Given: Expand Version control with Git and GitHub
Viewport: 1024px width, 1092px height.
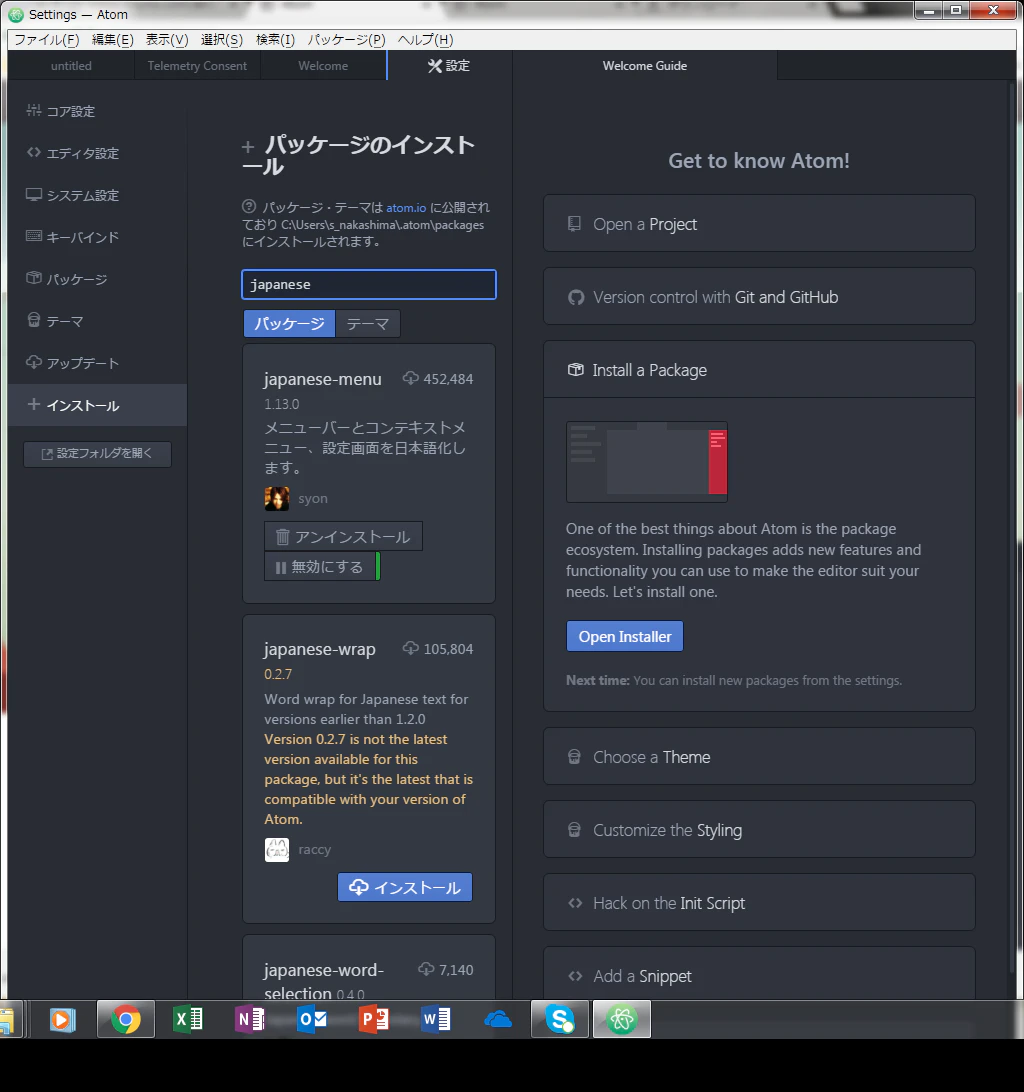Looking at the screenshot, I should coord(759,297).
